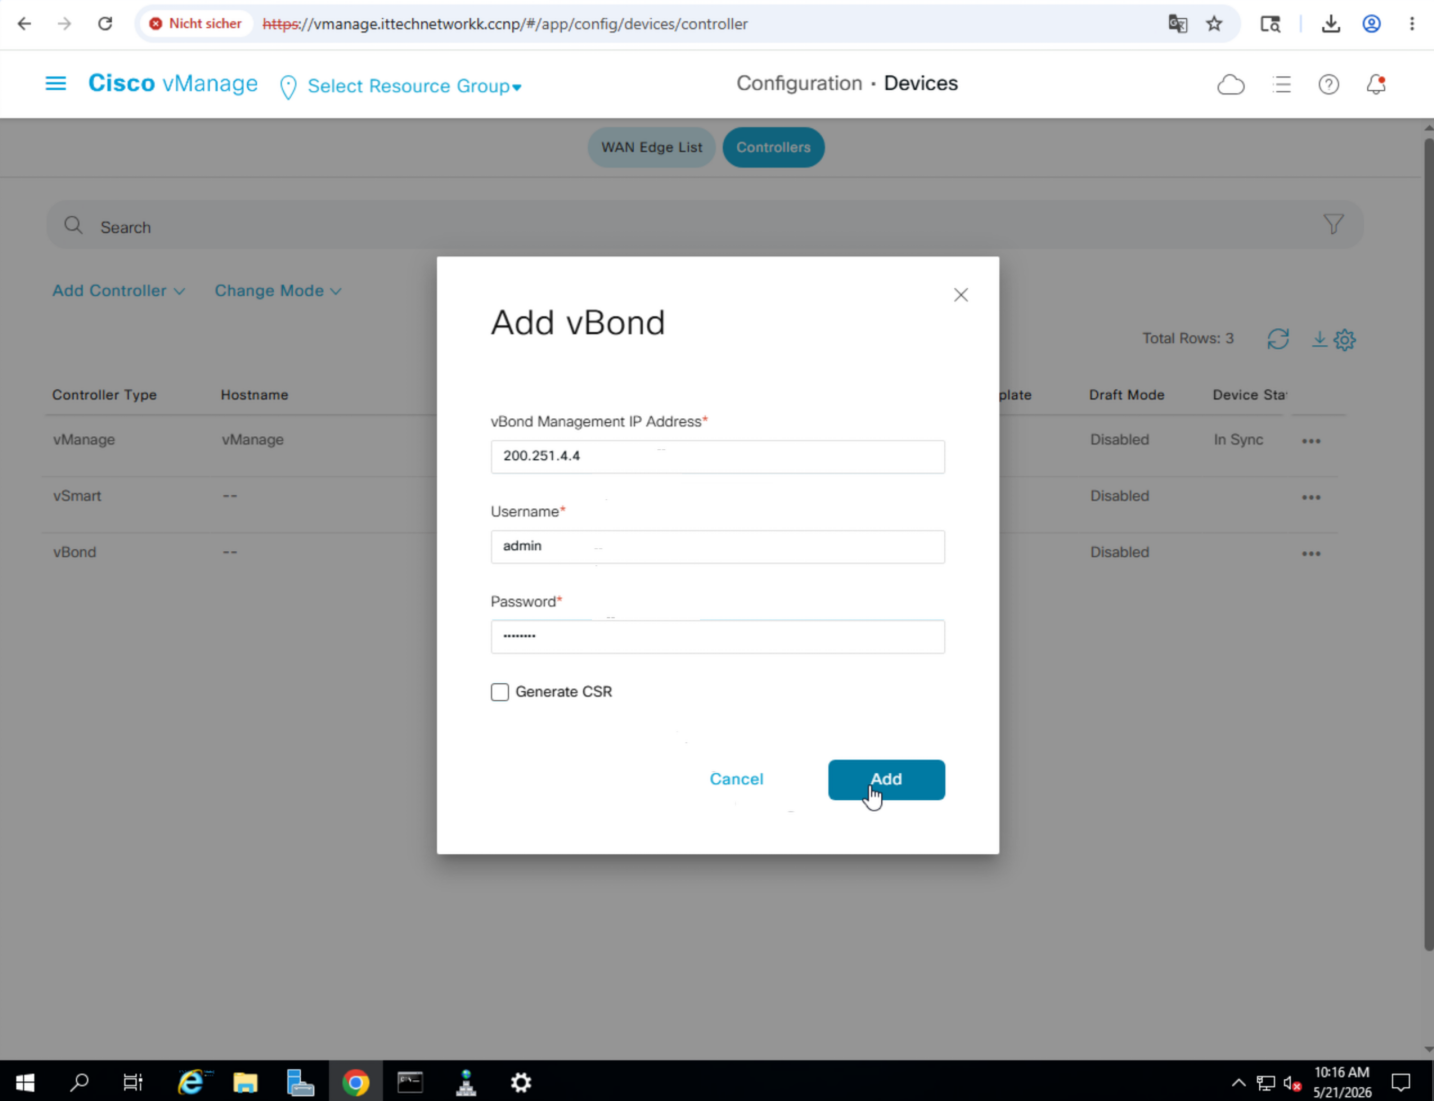1434x1101 pixels.
Task: Click the Controller Type column header
Action: [x=105, y=395]
